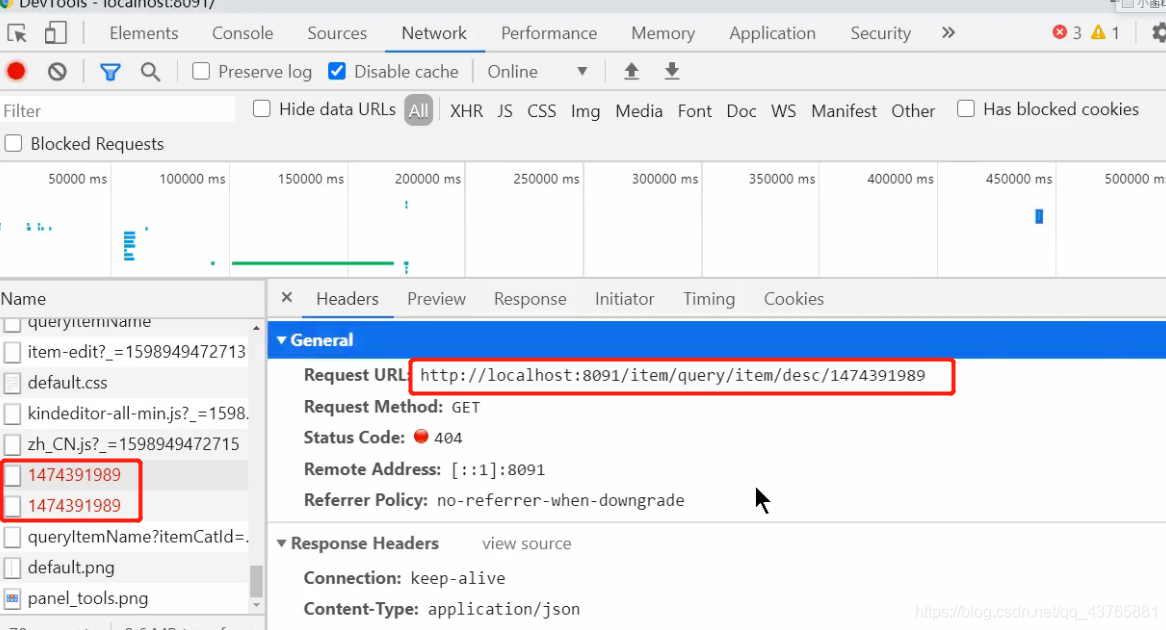Export HAR file download arrow
1166x630 pixels.
(671, 71)
